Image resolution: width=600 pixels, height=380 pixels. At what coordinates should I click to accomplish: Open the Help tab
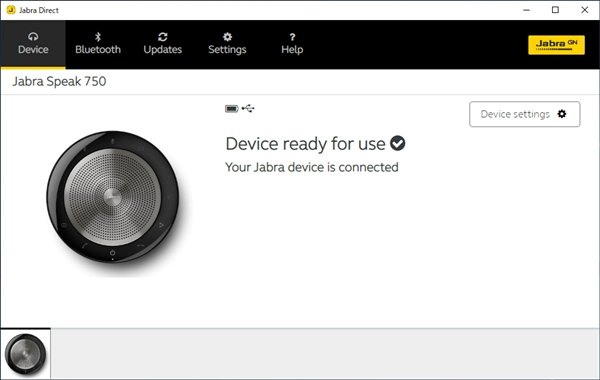(292, 44)
